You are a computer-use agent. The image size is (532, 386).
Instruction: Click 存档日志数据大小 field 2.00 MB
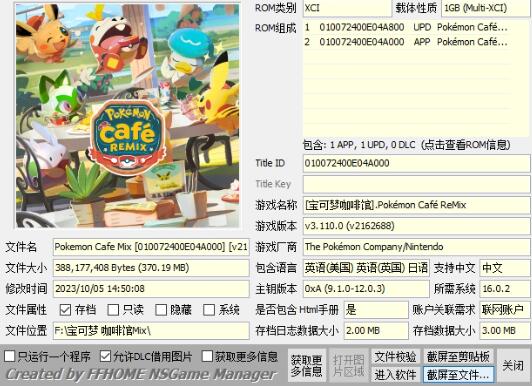tap(376, 331)
